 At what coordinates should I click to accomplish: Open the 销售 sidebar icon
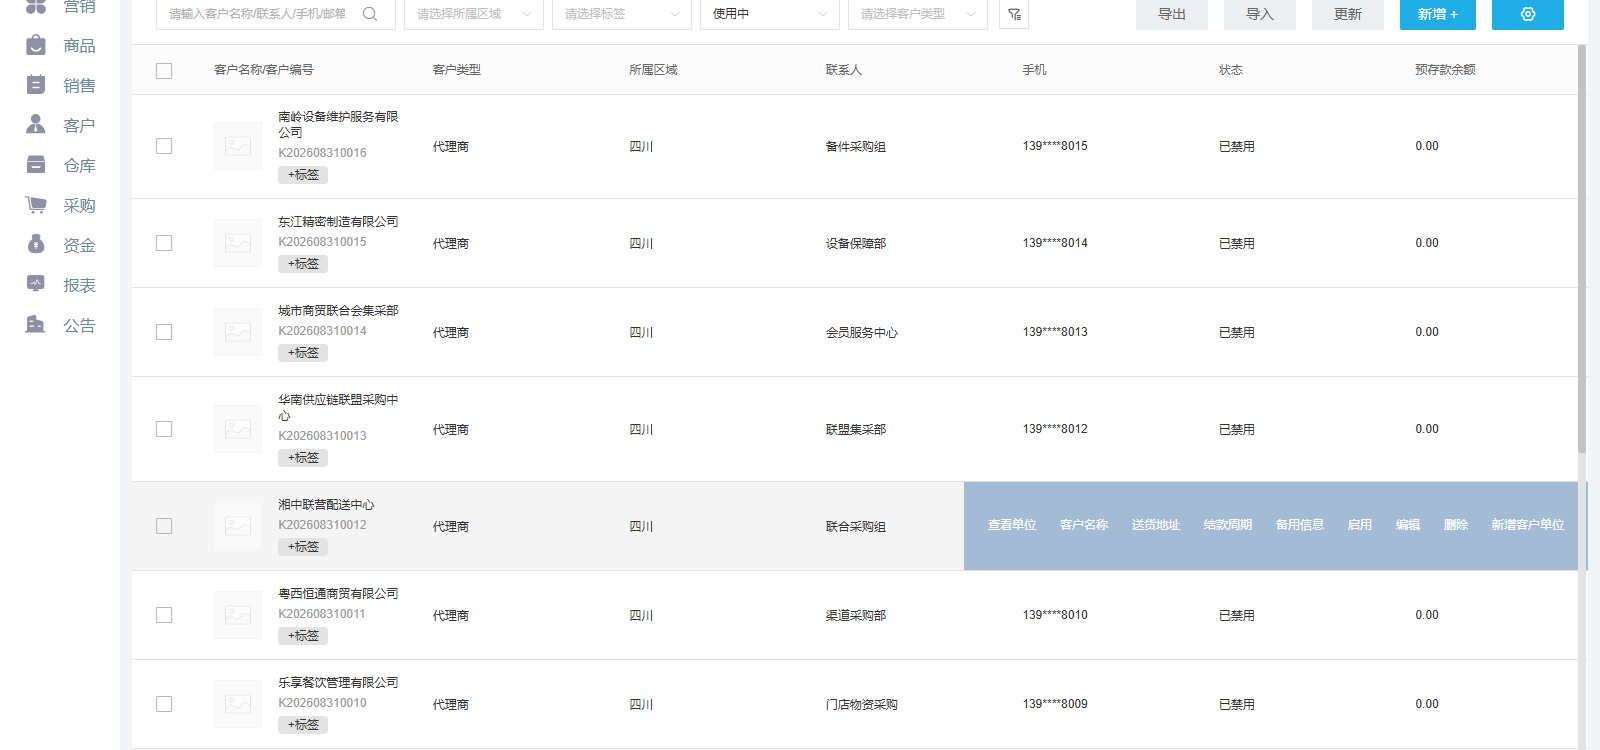(x=36, y=85)
